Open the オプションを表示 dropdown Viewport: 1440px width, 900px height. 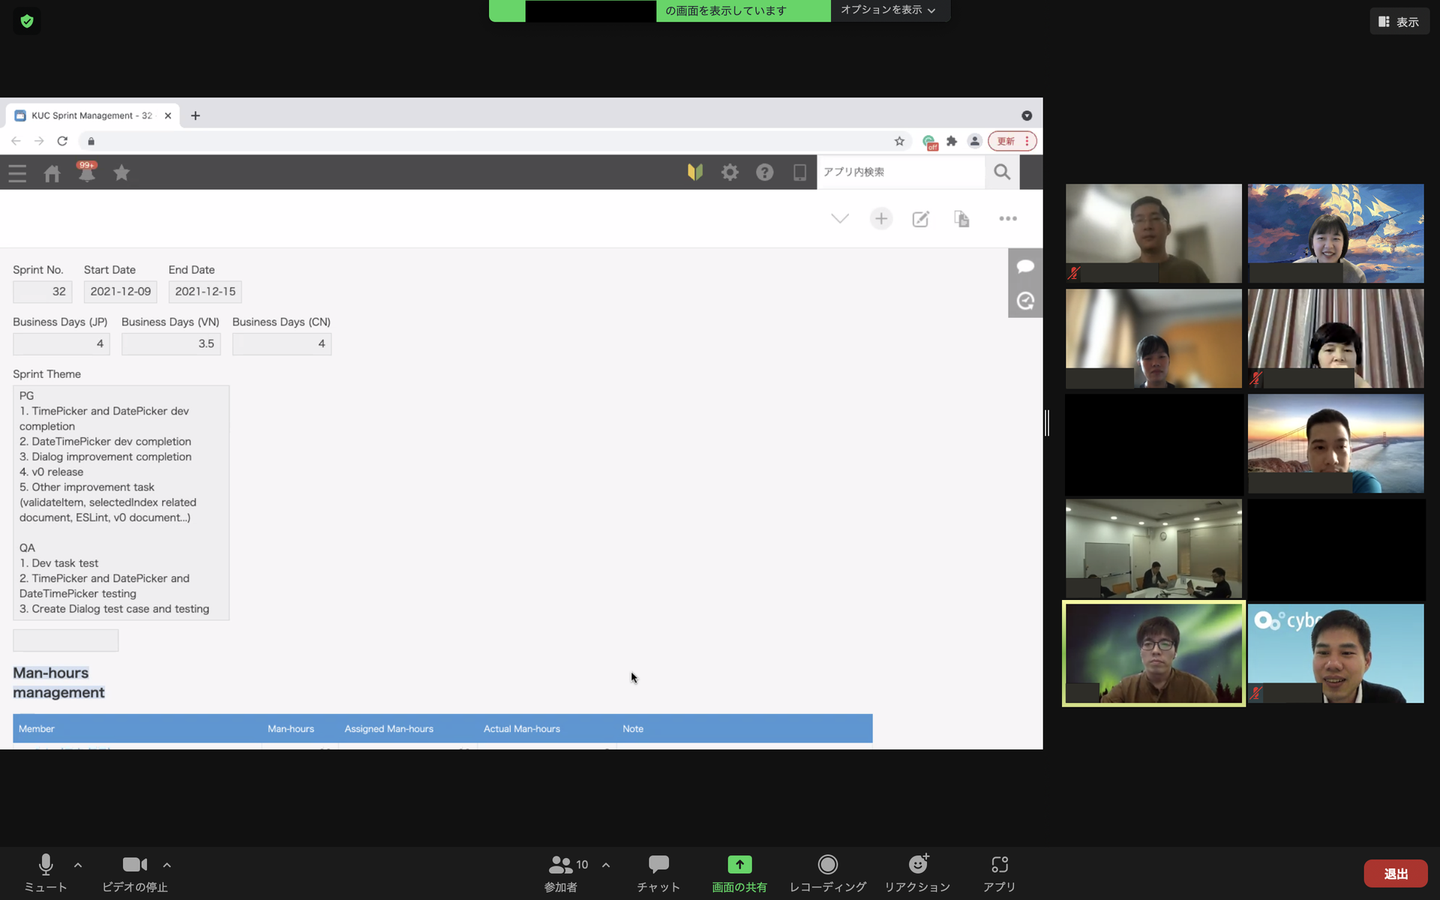(889, 10)
